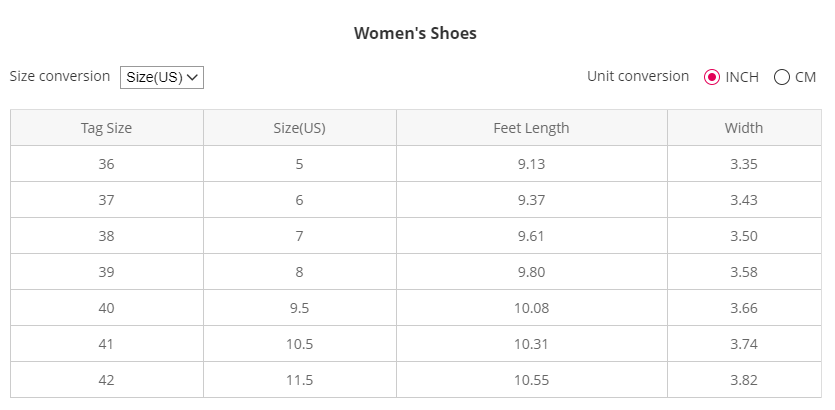Click the US size 9.5 cell
Screen dimensions: 835x410
pos(299,308)
